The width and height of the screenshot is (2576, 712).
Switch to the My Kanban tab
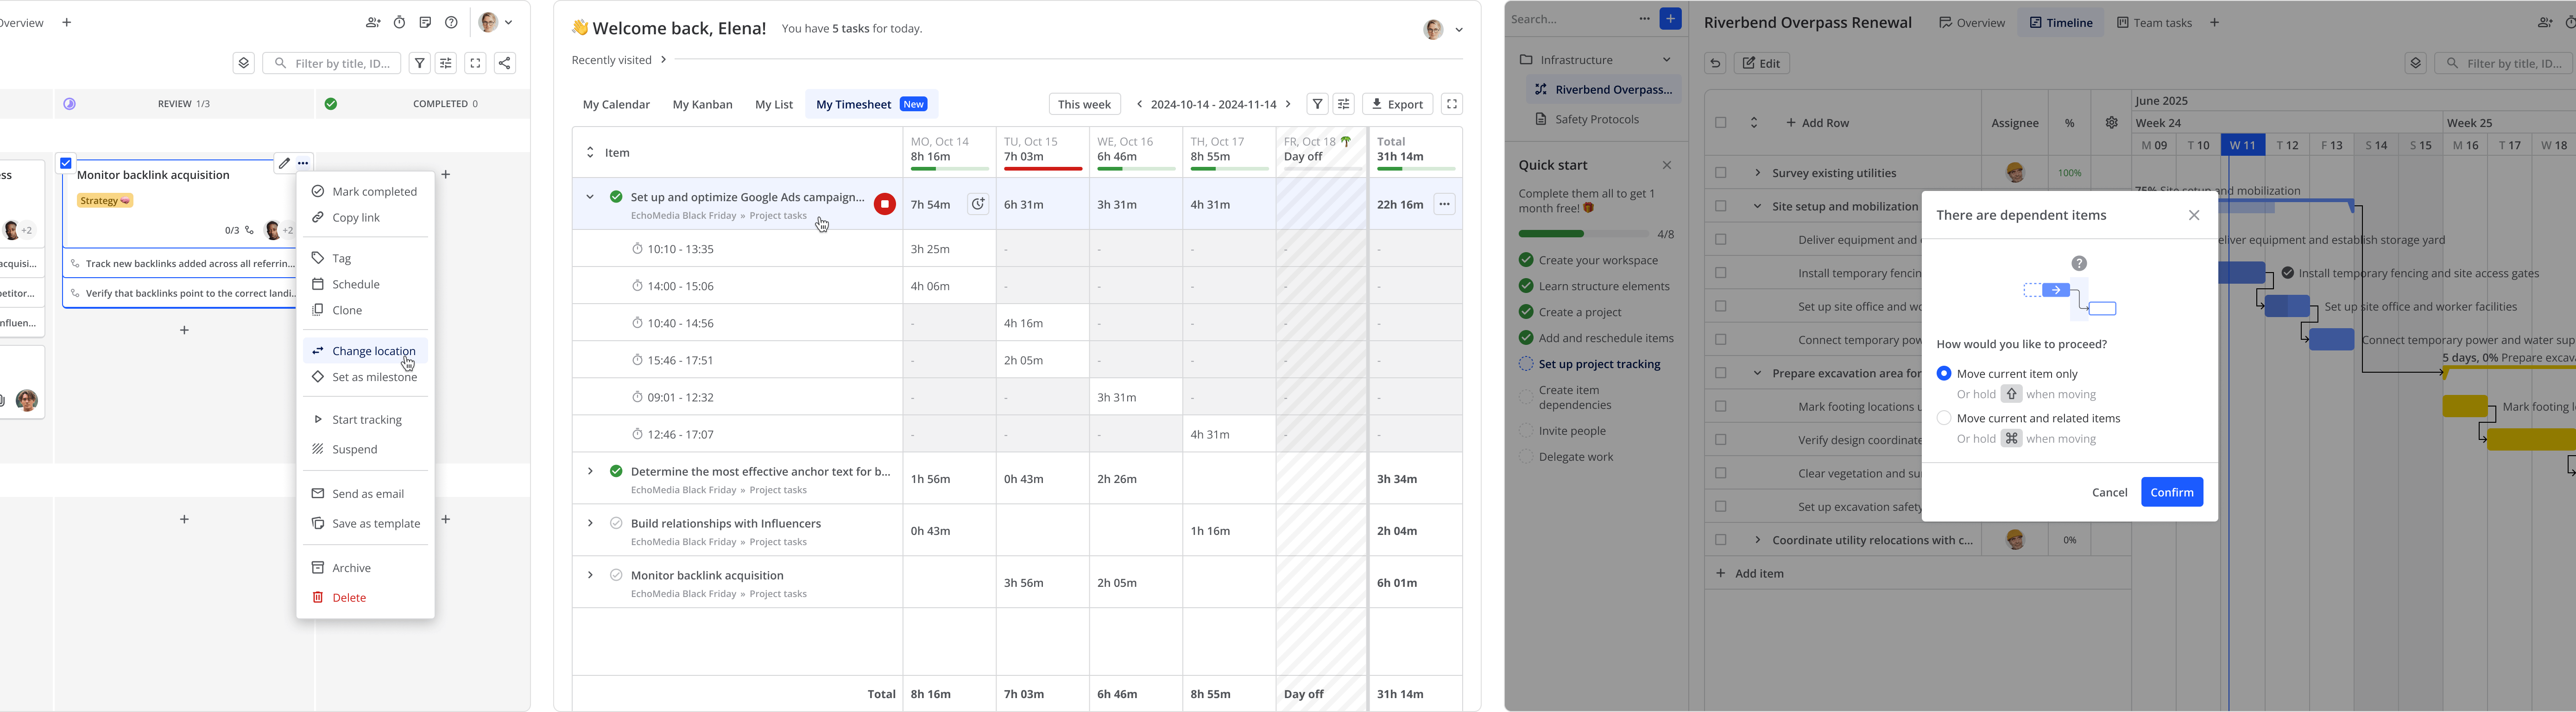pos(702,104)
